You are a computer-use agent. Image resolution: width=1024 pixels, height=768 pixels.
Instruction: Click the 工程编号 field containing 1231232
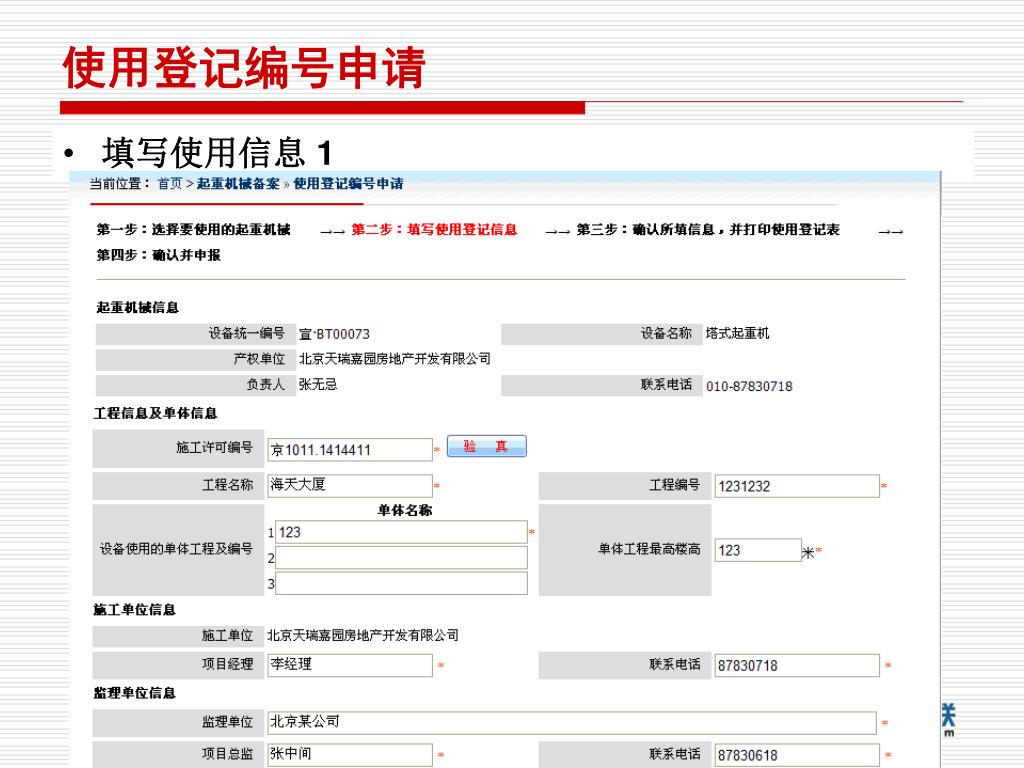click(797, 487)
